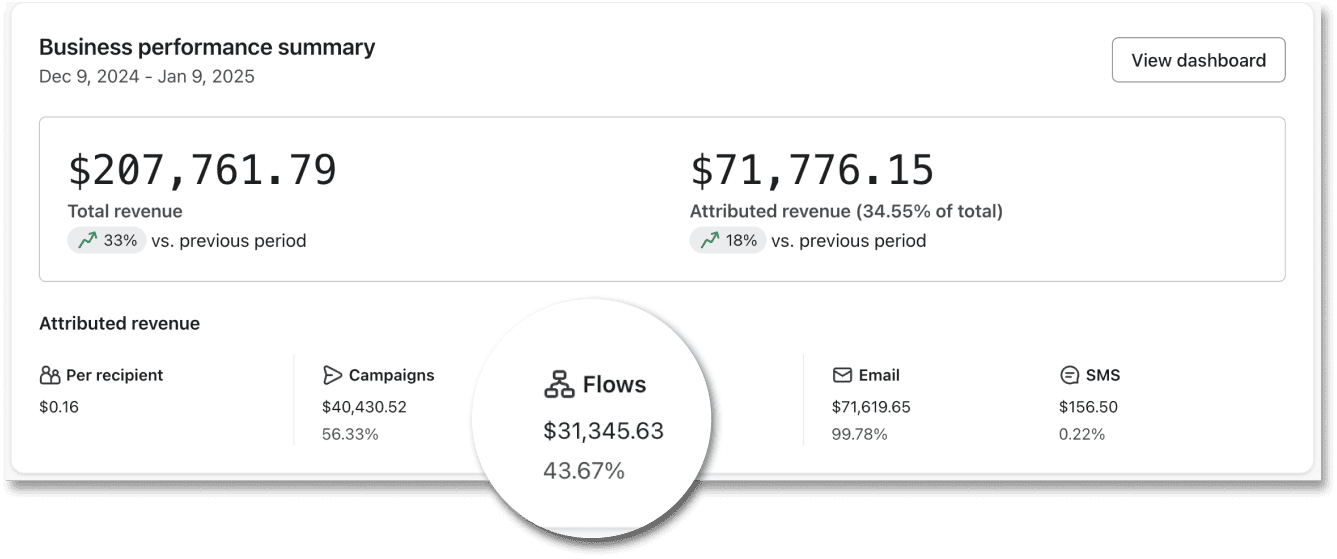
Task: Click the attributed revenue upward trend arrow
Action: pyautogui.click(x=710, y=241)
